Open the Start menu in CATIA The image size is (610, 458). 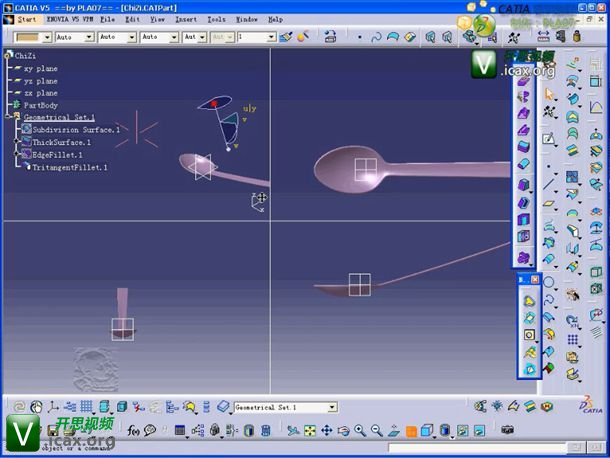26,19
